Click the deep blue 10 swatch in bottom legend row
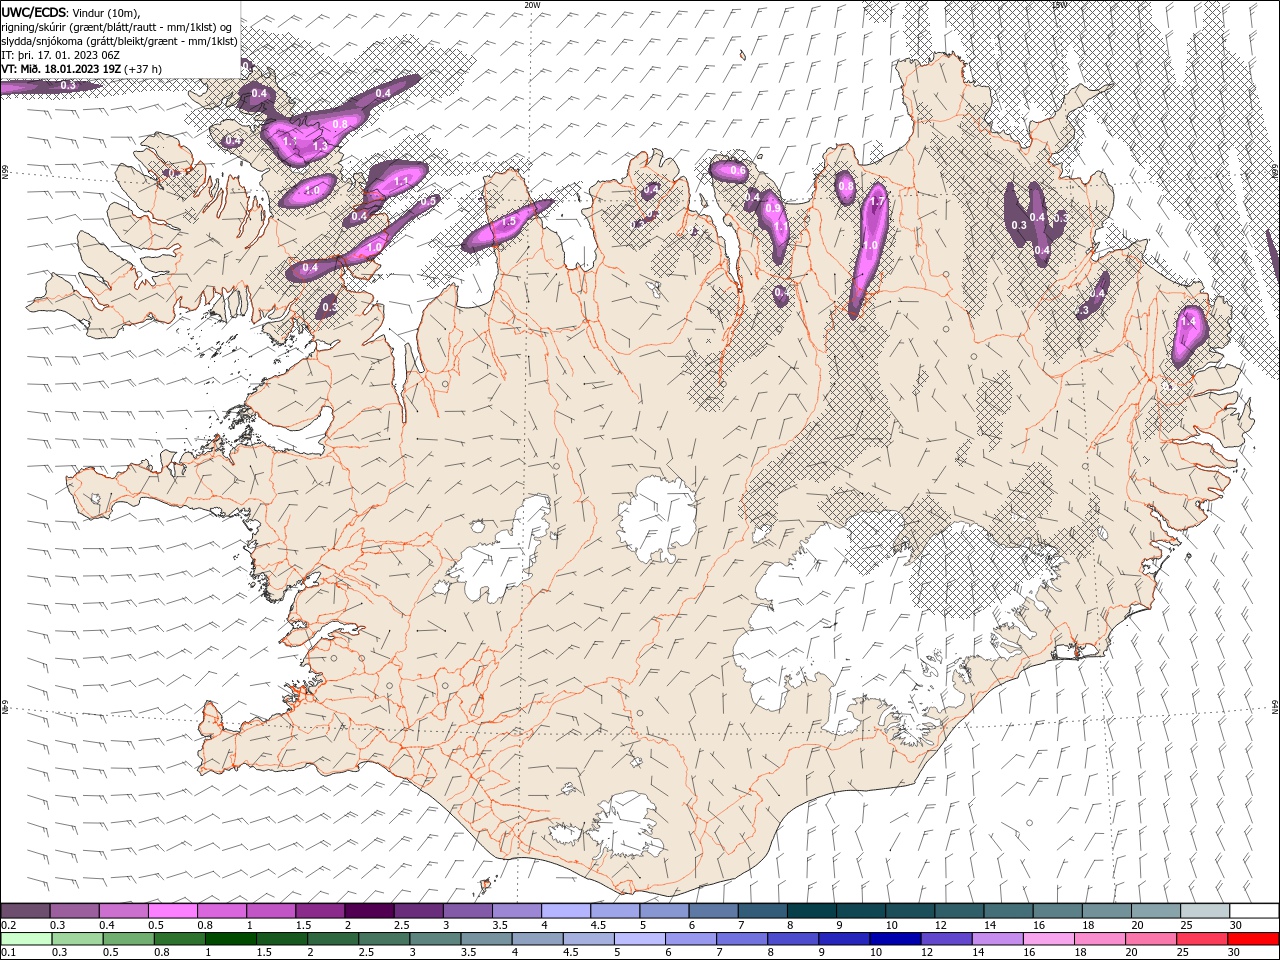This screenshot has height=960, width=1280. [895, 939]
